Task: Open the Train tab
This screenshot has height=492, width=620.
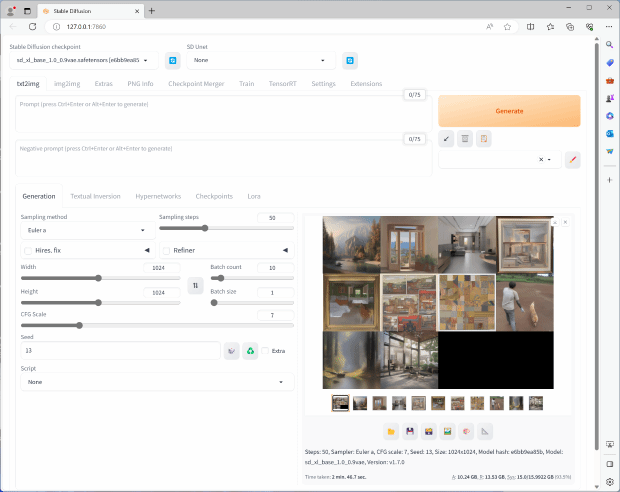Action: (246, 83)
